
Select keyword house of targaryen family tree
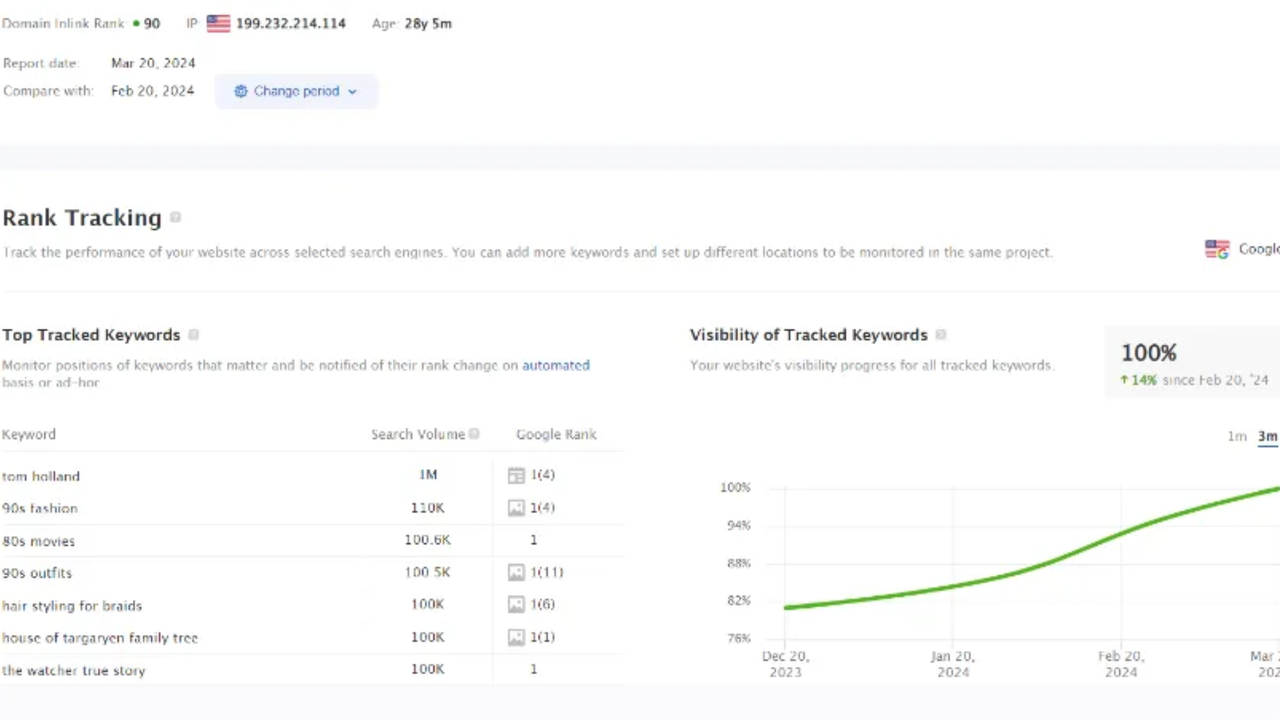(x=100, y=638)
